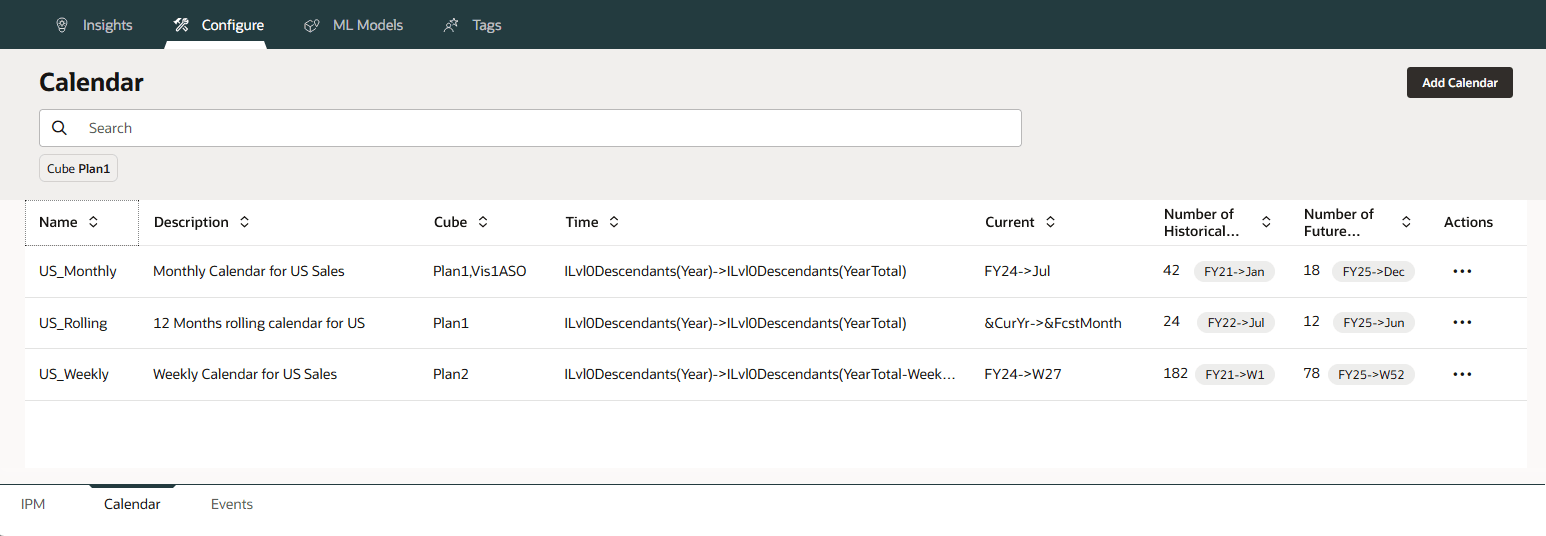Click the FY21->W1 historical badge

pos(1235,375)
